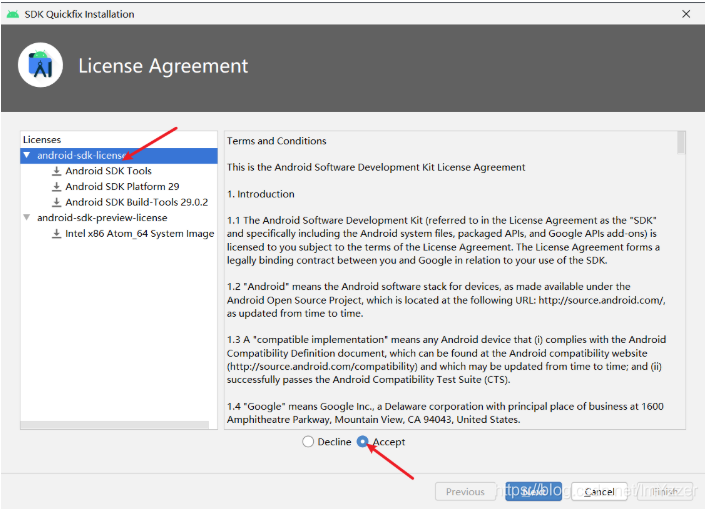Image resolution: width=708 pixels, height=509 pixels.
Task: Click the License Agreement page title
Action: click(x=163, y=66)
